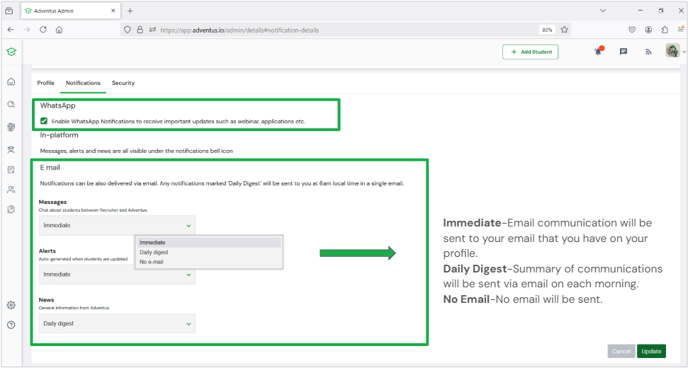Click the browser address bar URL
This screenshot has width=688, height=368.
point(240,30)
